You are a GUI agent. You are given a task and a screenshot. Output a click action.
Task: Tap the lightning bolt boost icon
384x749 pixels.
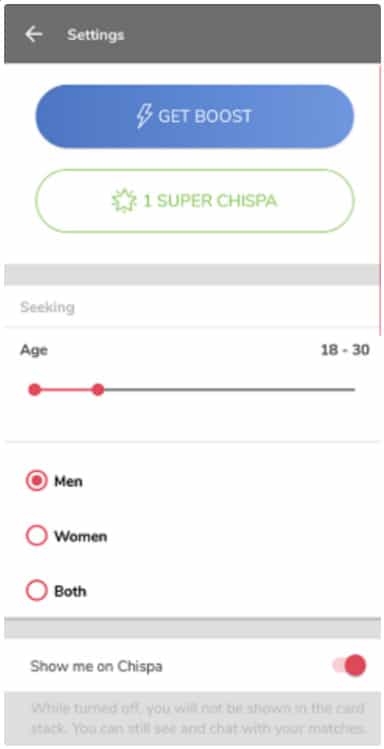coord(144,116)
